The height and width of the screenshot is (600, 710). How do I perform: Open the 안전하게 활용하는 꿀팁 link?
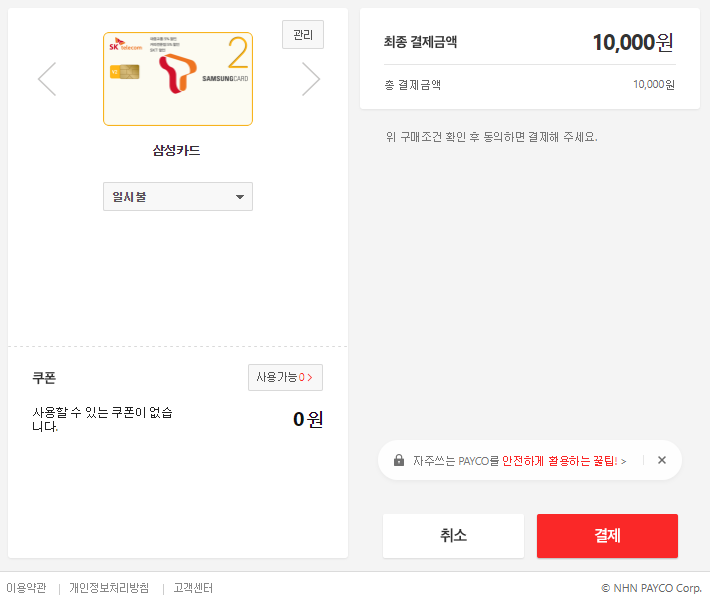(563, 461)
